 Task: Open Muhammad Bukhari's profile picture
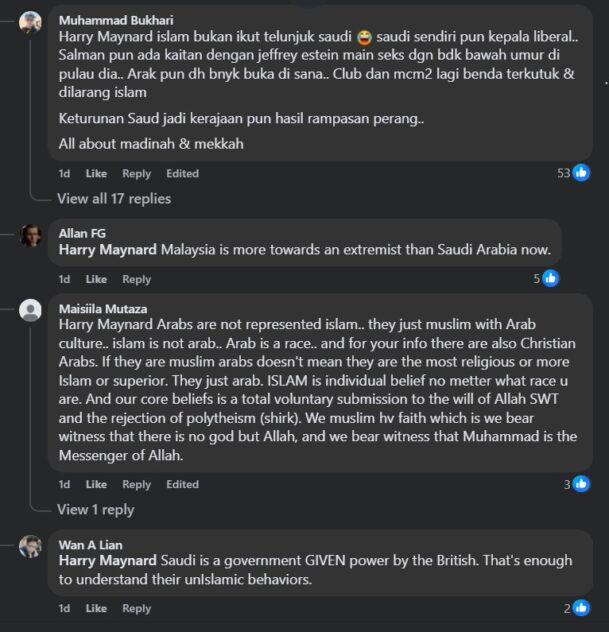point(31,23)
